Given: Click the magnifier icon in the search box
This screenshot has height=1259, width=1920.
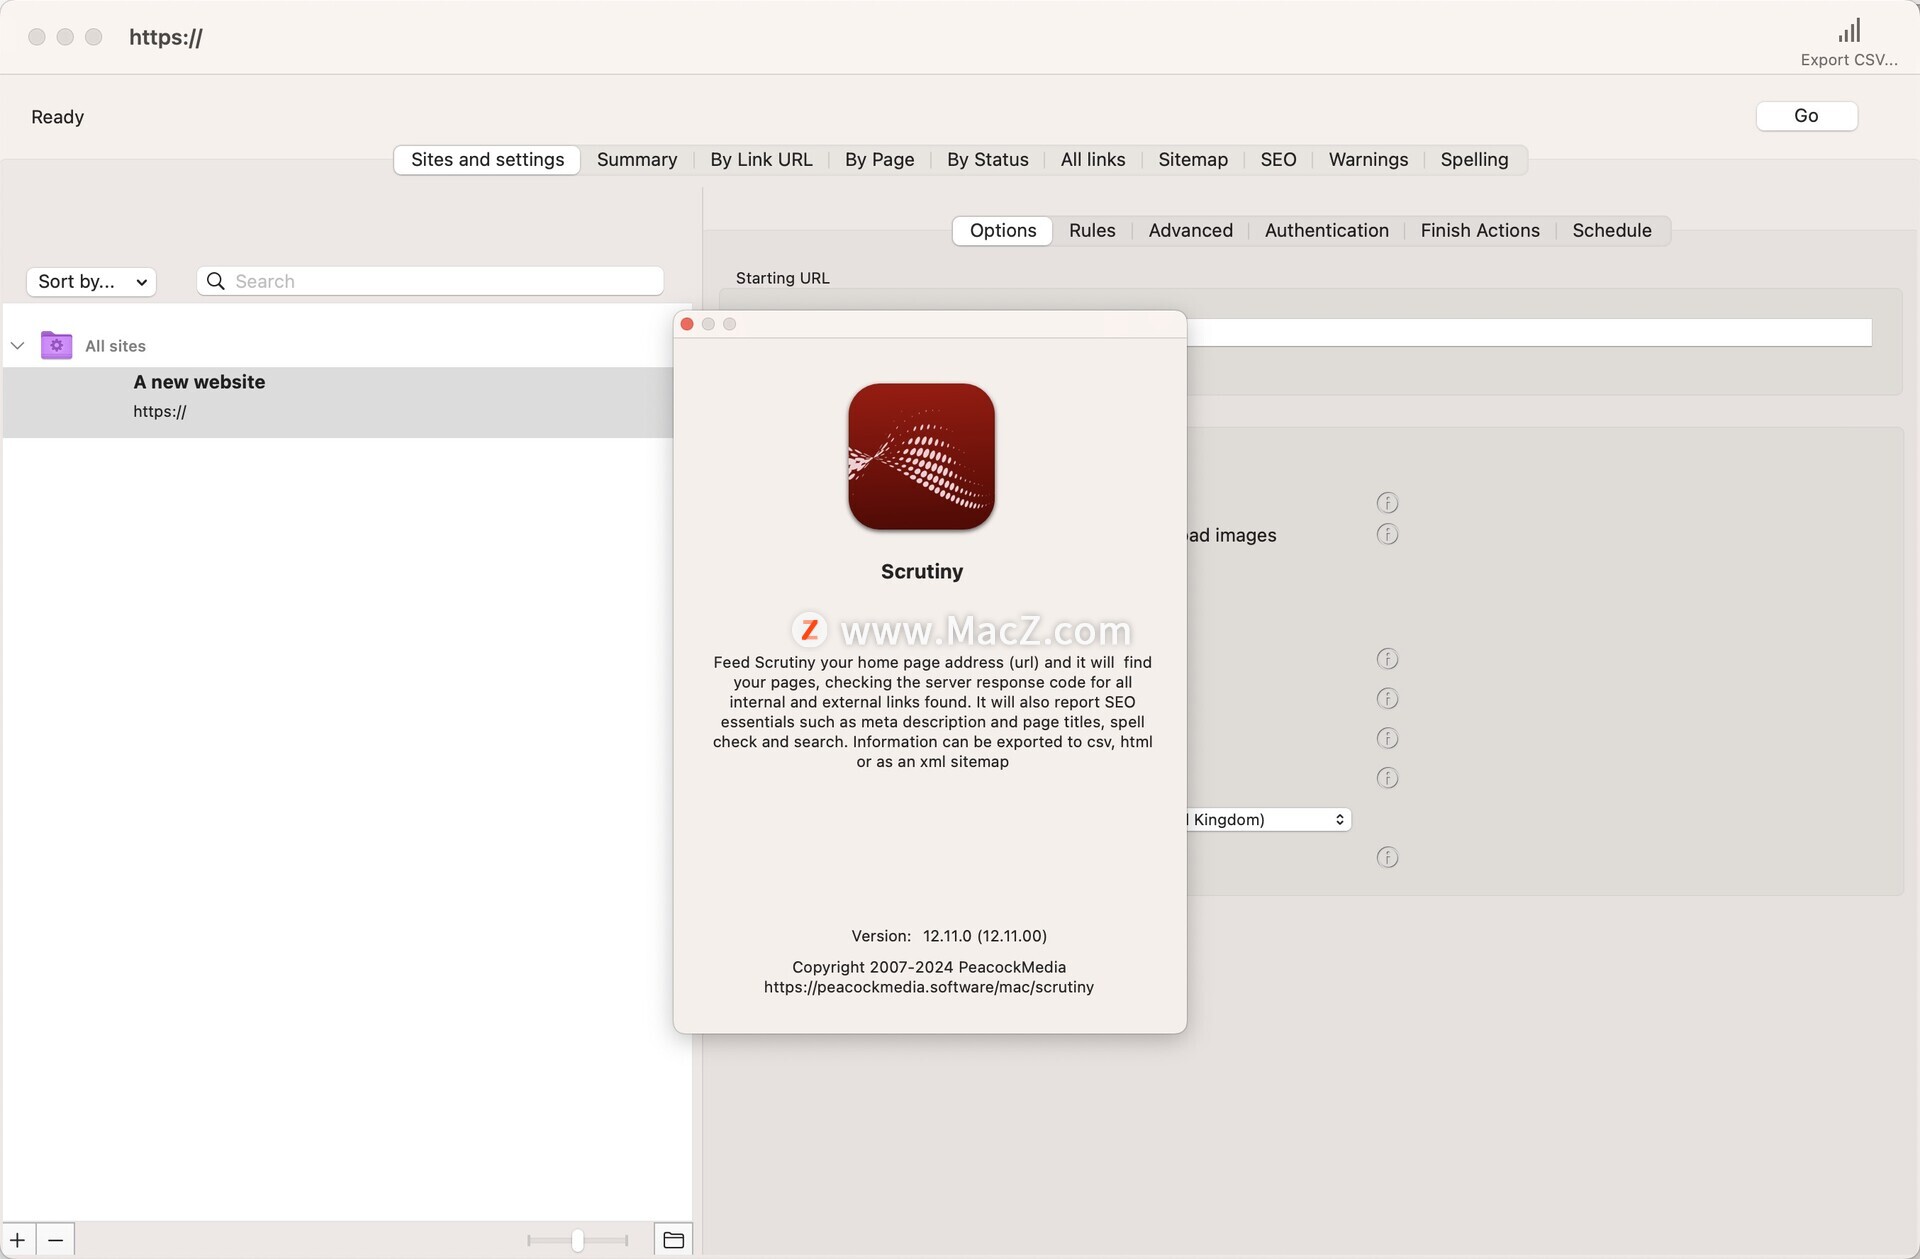Looking at the screenshot, I should (x=215, y=281).
